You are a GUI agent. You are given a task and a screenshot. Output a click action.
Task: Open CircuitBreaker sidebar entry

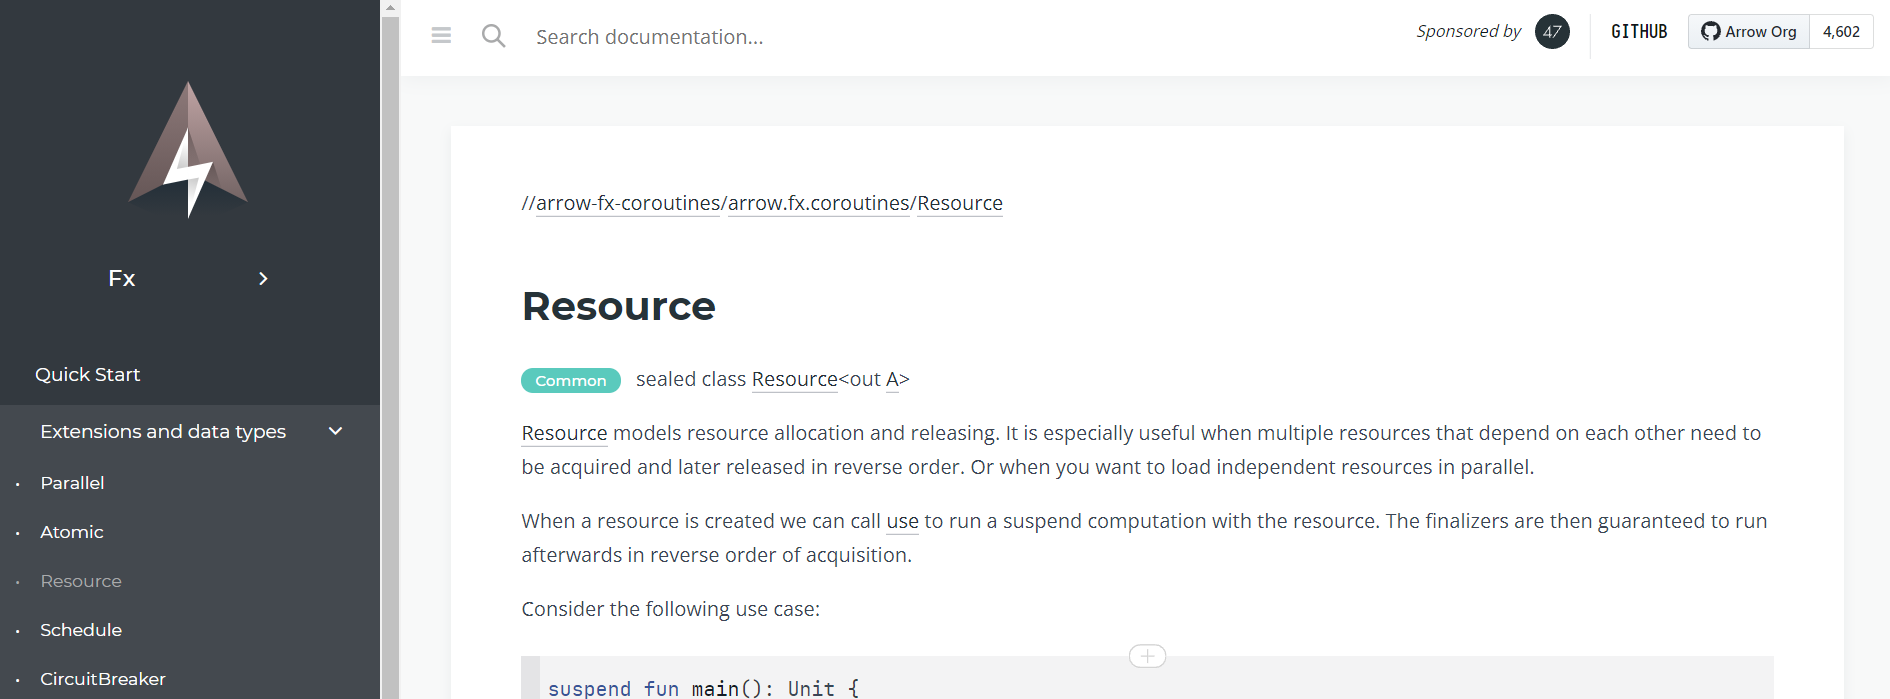pyautogui.click(x=103, y=679)
